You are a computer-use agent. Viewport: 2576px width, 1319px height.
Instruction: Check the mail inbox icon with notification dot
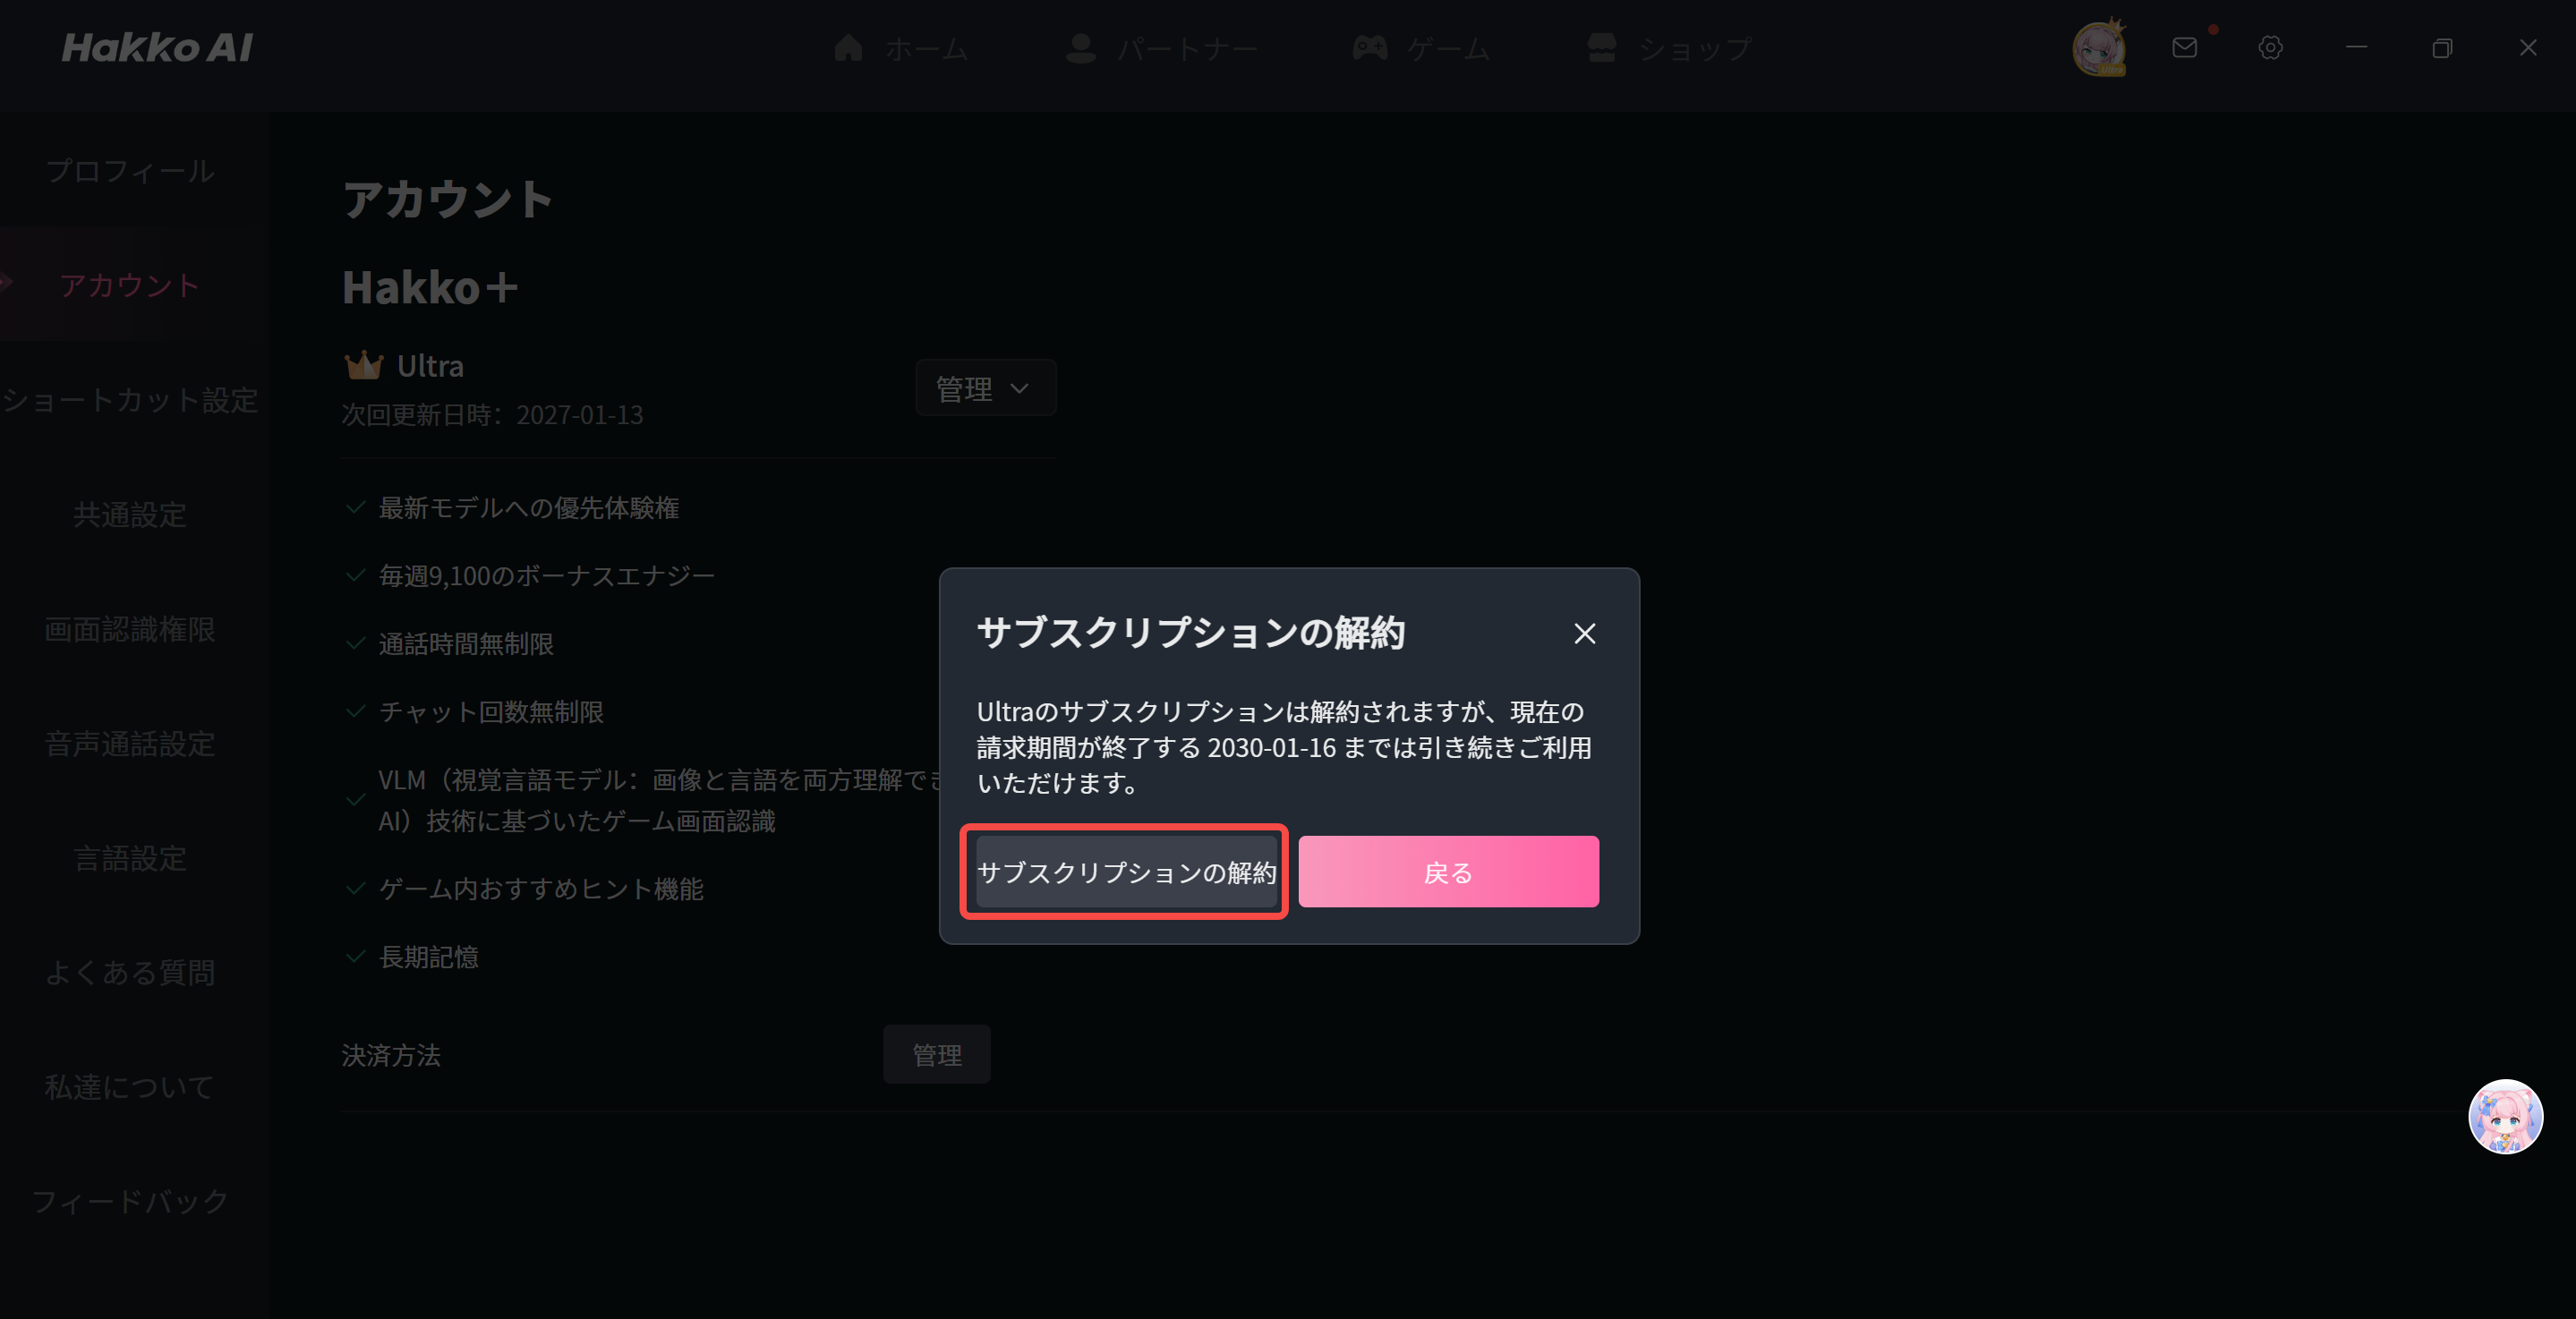pyautogui.click(x=2185, y=47)
